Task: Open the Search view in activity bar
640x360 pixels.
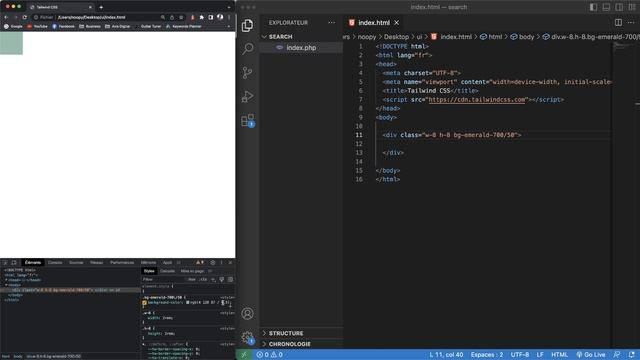Action: click(x=247, y=49)
